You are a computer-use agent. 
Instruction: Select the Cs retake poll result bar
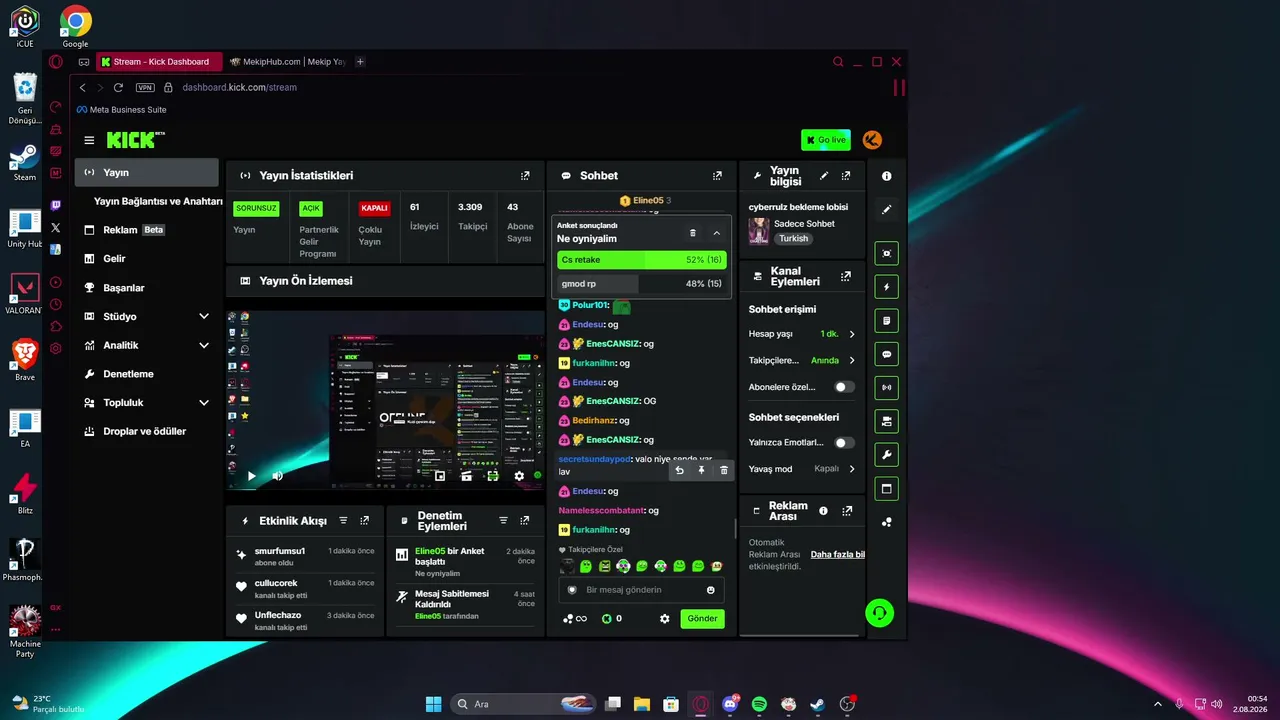642,260
